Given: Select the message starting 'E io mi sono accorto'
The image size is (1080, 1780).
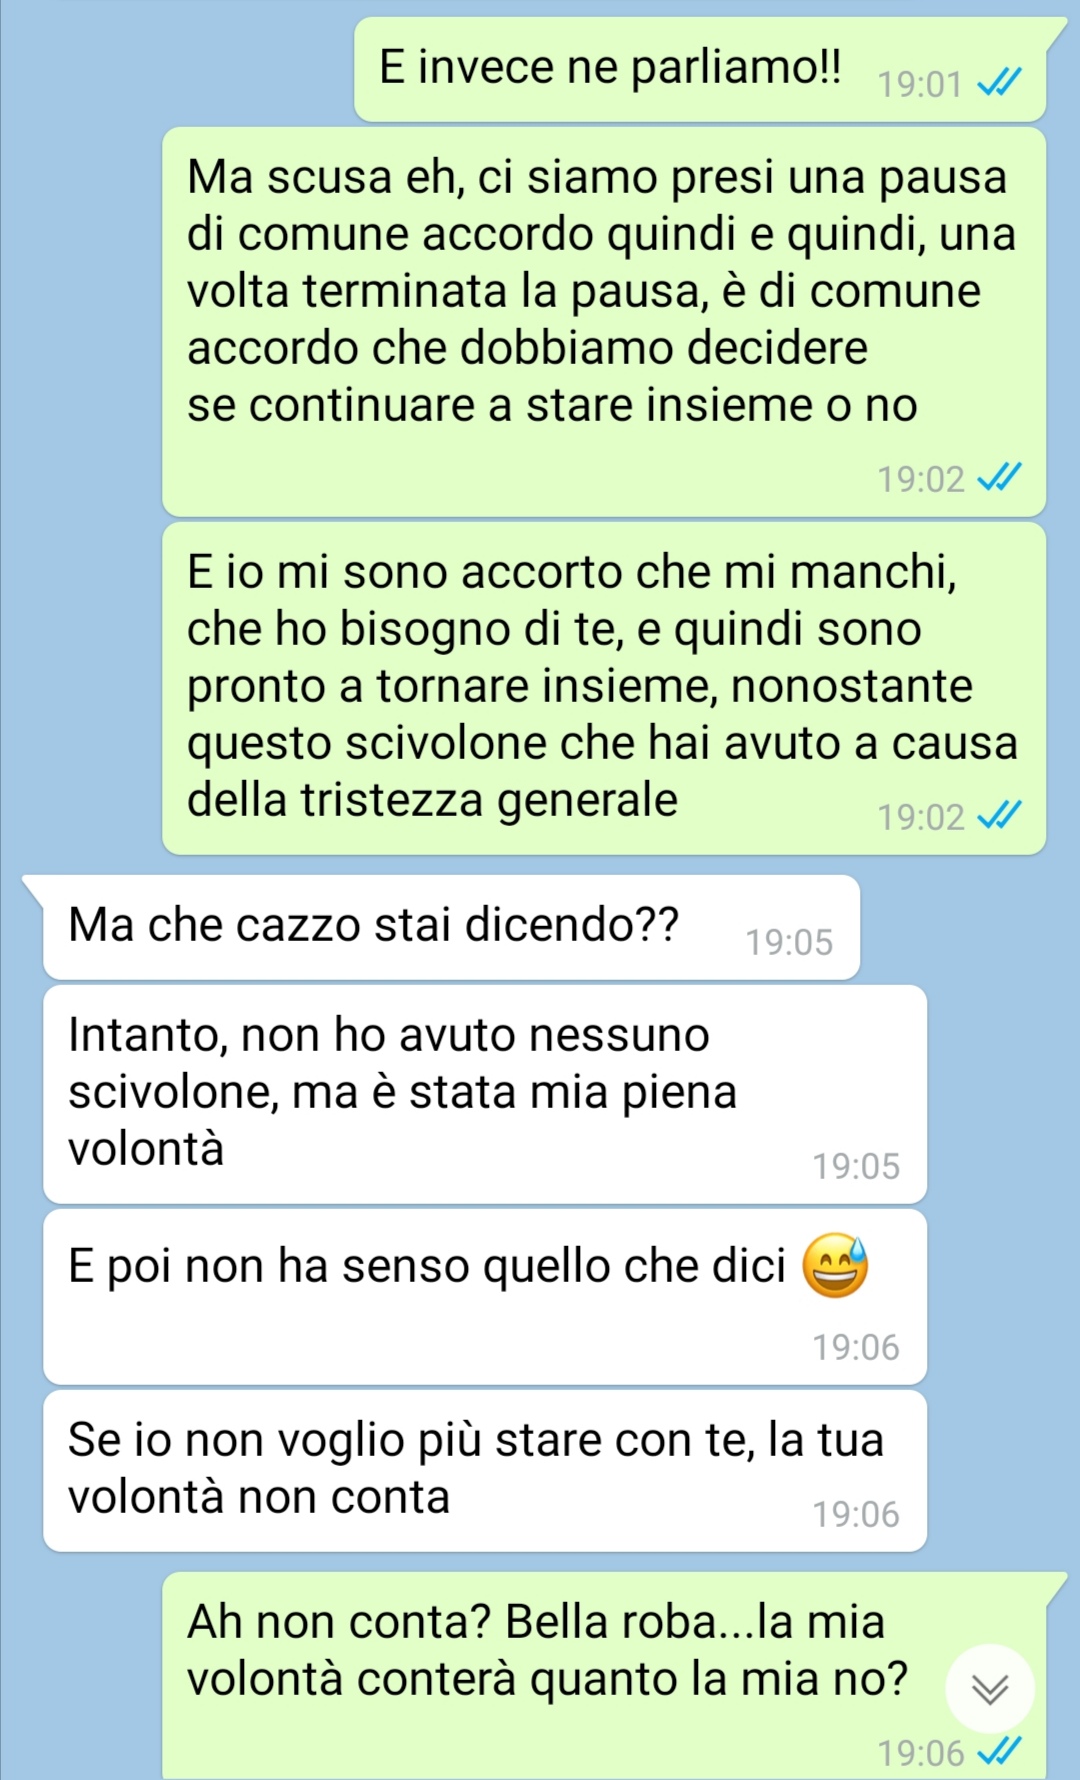Looking at the screenshot, I should click(x=604, y=688).
